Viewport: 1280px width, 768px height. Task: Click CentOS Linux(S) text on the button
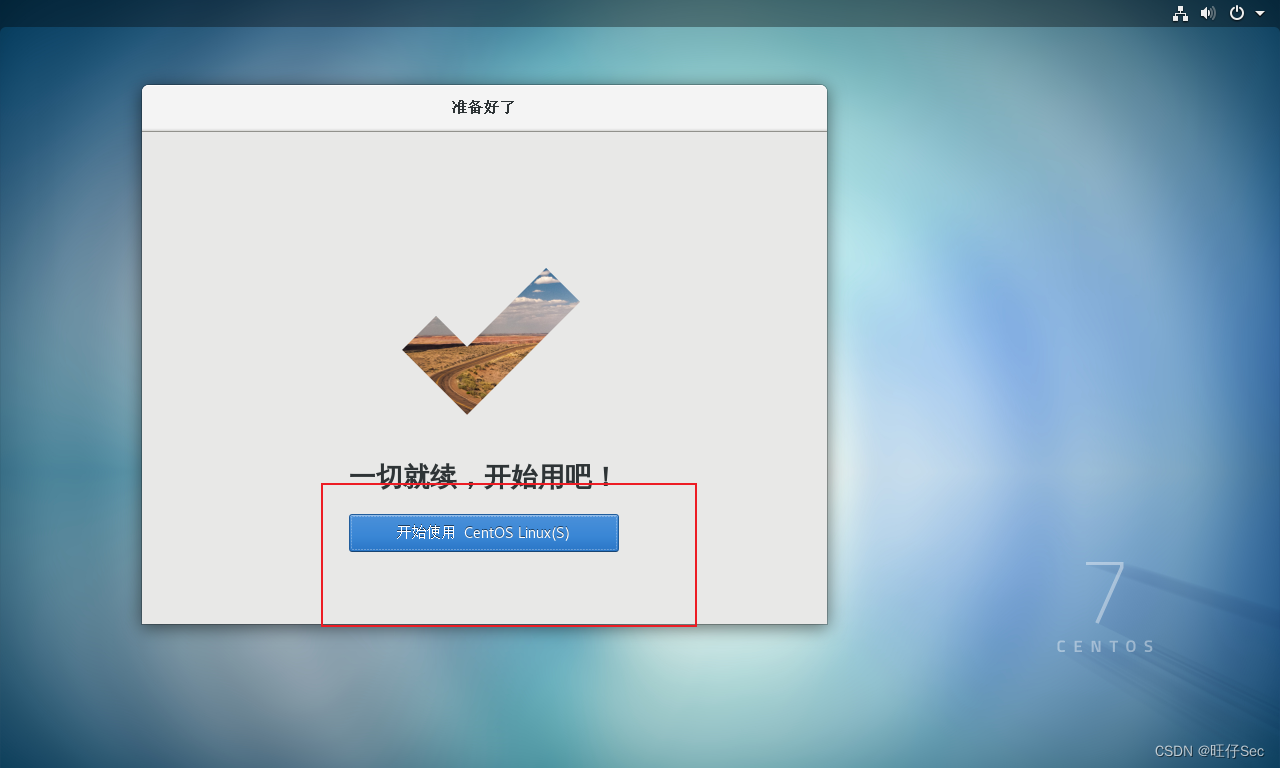click(517, 533)
